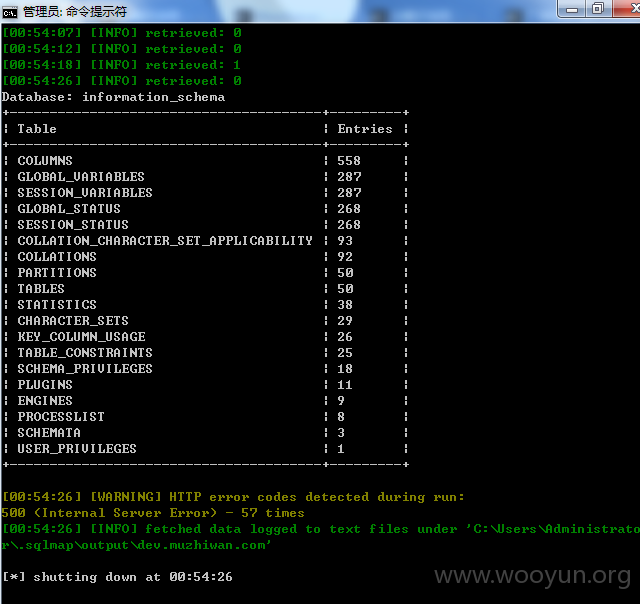The width and height of the screenshot is (640, 604).
Task: Click the Table column header
Action: [37, 129]
